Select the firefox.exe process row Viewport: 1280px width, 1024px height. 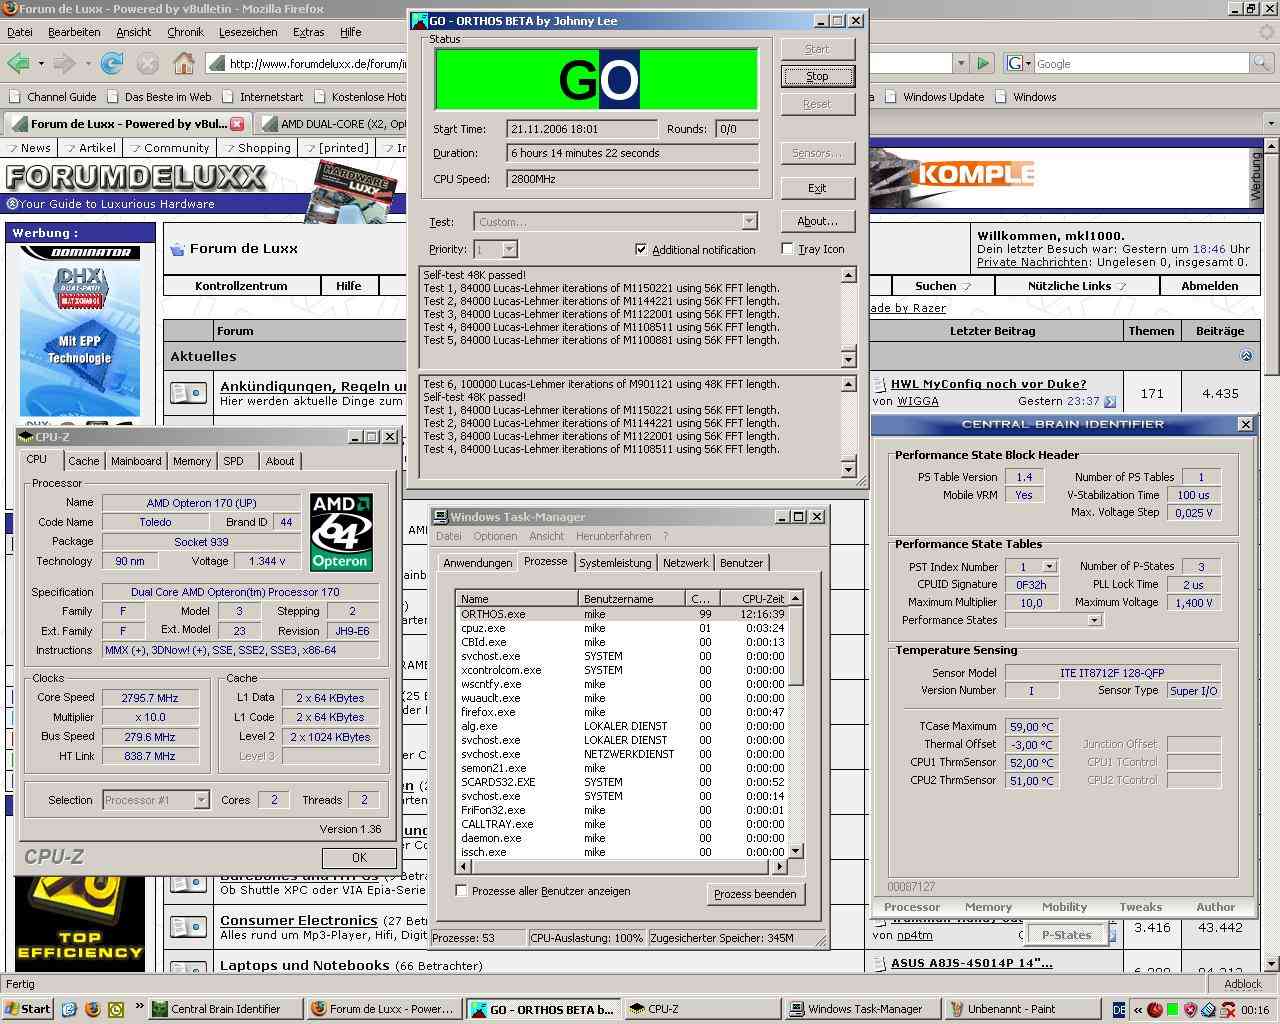622,712
